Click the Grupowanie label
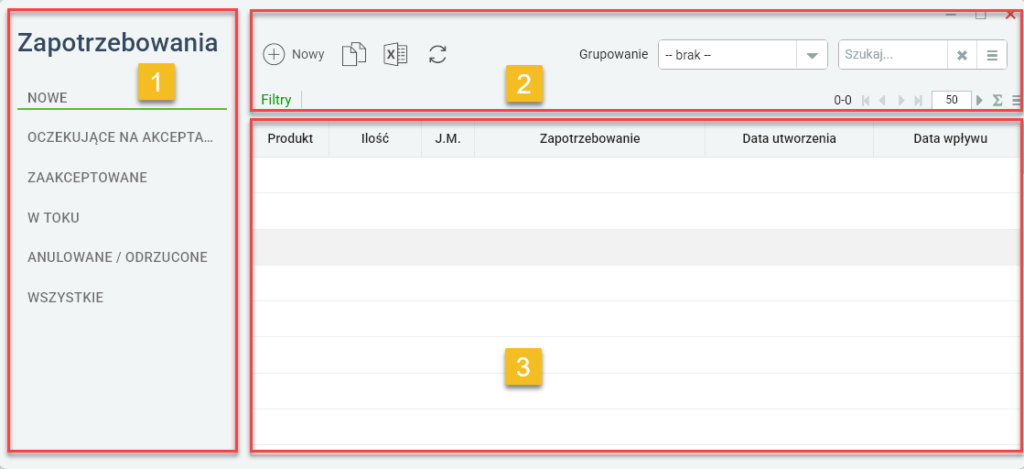The width and height of the screenshot is (1024, 469). (x=614, y=55)
